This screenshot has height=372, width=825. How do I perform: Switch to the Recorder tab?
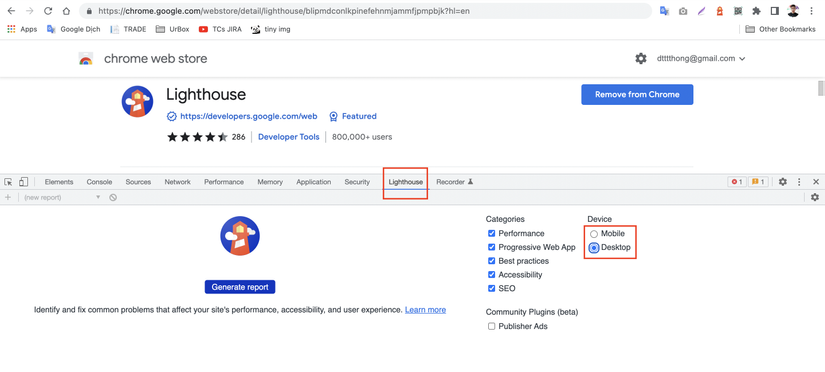point(455,182)
